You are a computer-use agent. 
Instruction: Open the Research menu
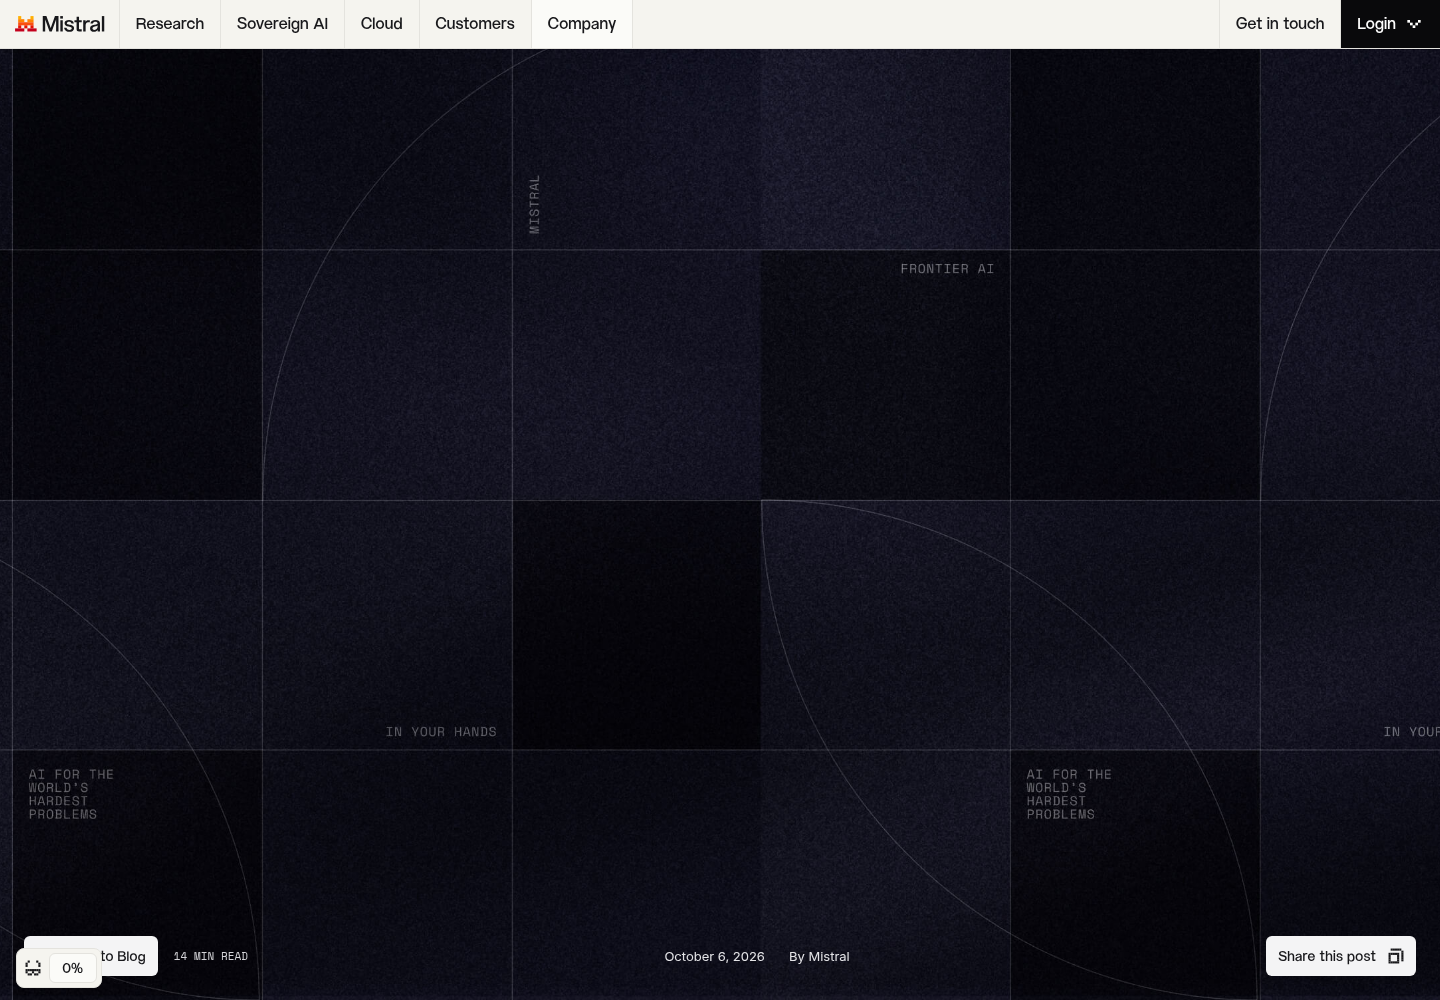(x=170, y=24)
